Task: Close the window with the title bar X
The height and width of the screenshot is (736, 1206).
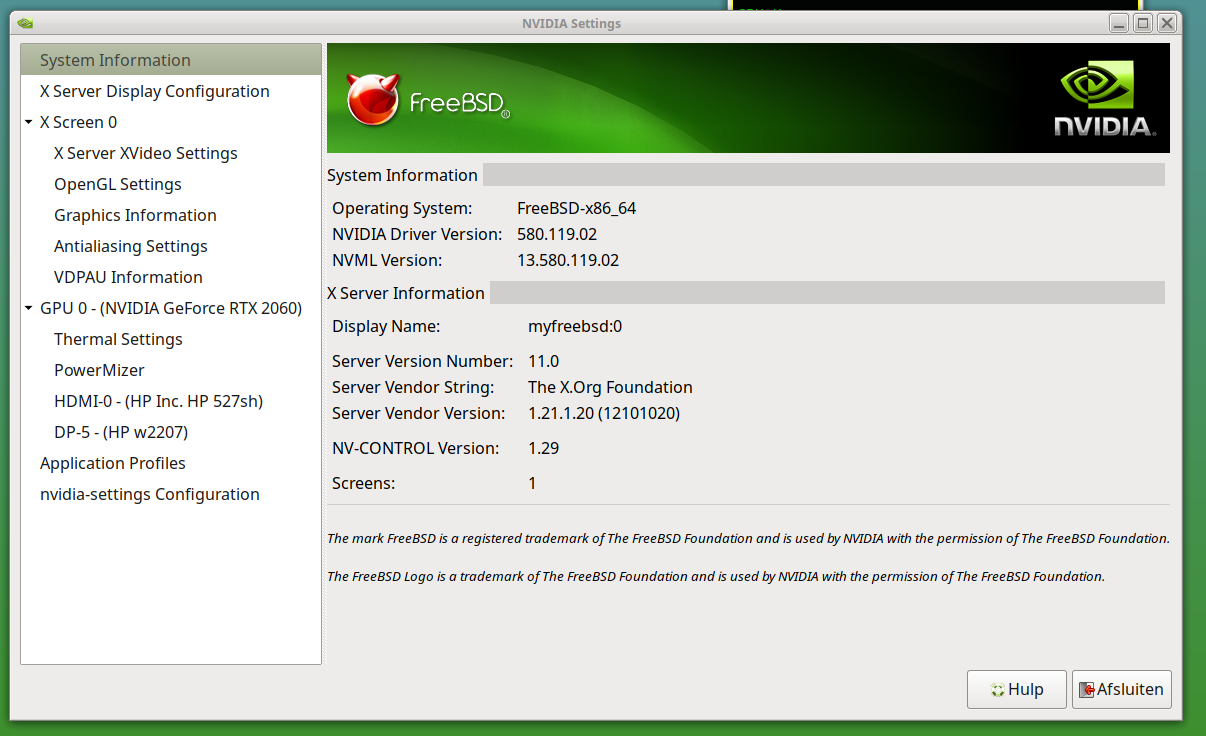Action: pos(1165,23)
